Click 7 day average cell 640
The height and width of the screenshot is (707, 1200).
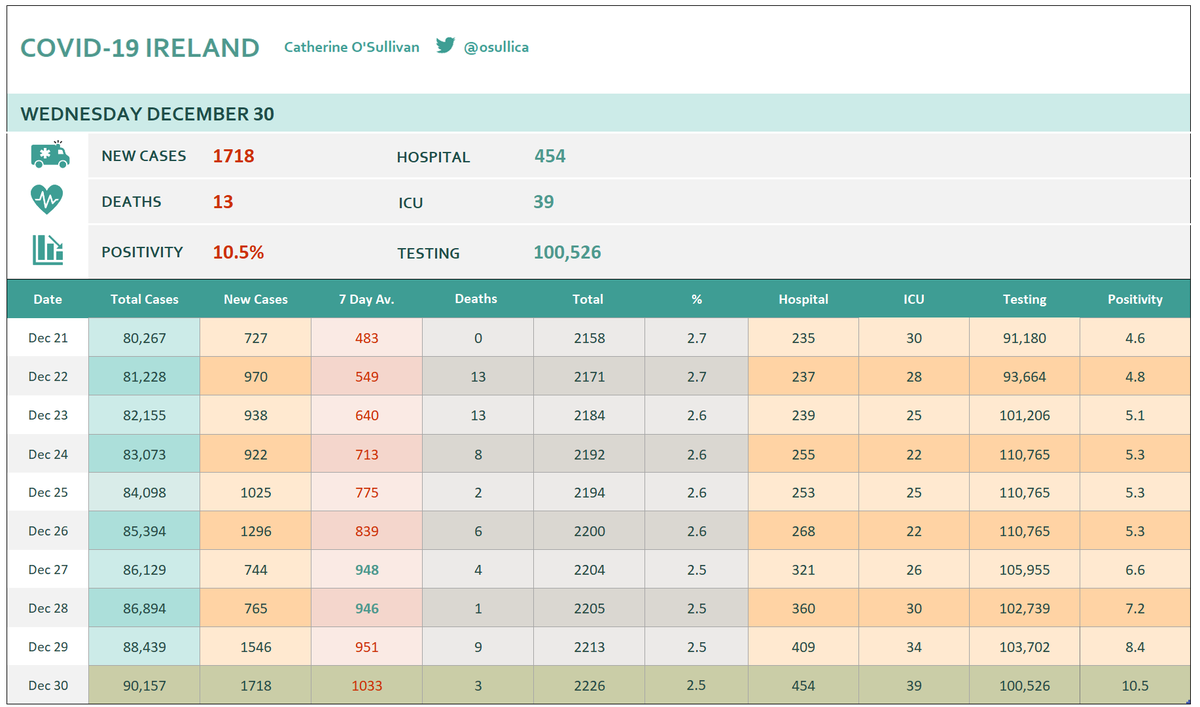(x=366, y=415)
